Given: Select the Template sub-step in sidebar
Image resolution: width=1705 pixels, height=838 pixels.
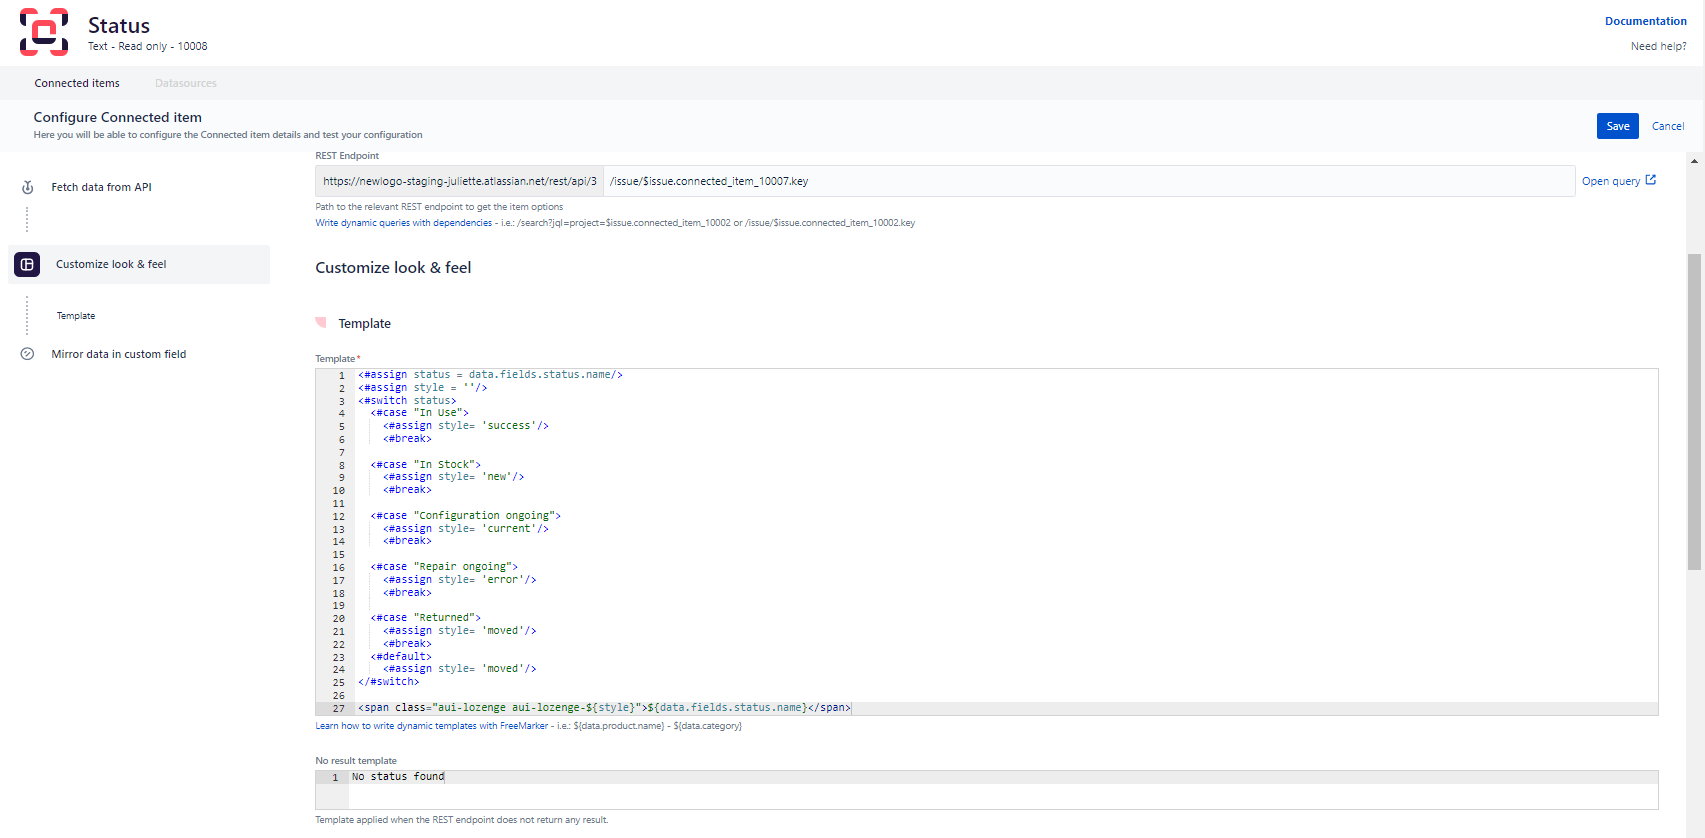Looking at the screenshot, I should (76, 316).
